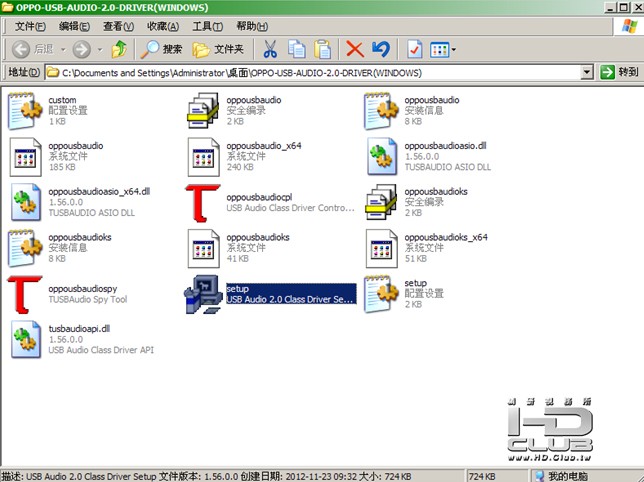Open the Views dropdown arrow

454,50
